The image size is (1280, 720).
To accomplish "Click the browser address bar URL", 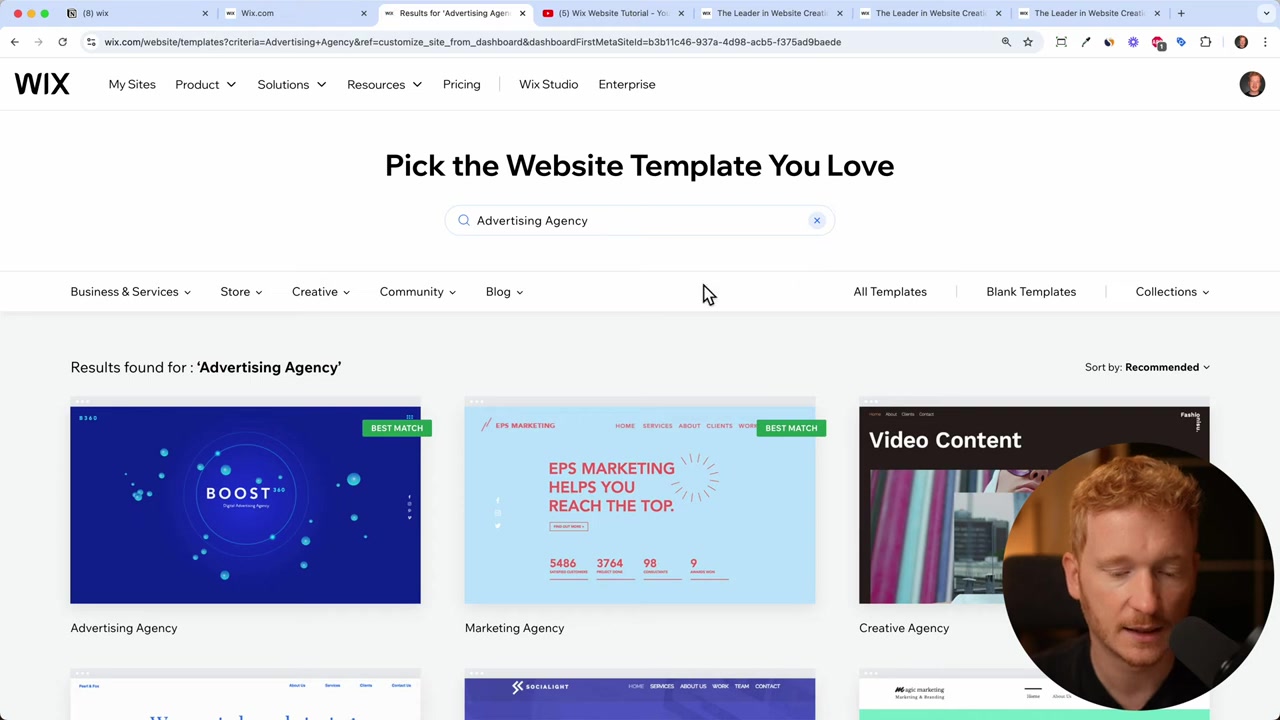I will click(x=473, y=42).
